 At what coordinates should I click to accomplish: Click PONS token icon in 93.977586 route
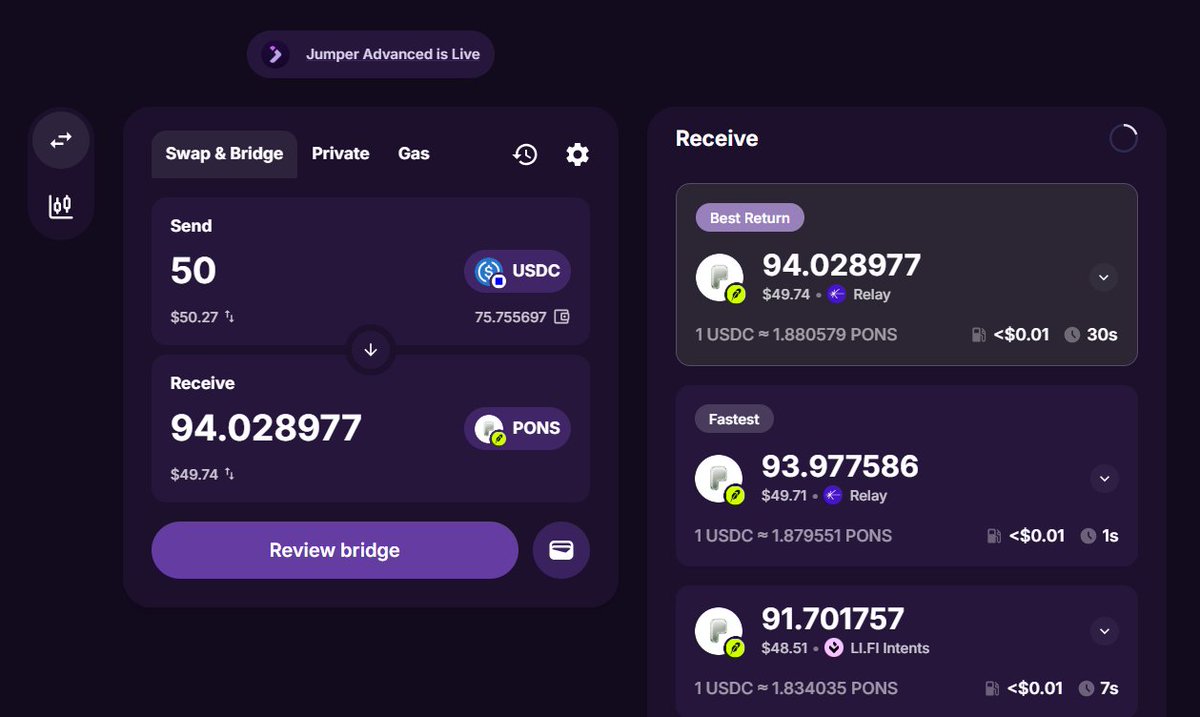point(719,479)
